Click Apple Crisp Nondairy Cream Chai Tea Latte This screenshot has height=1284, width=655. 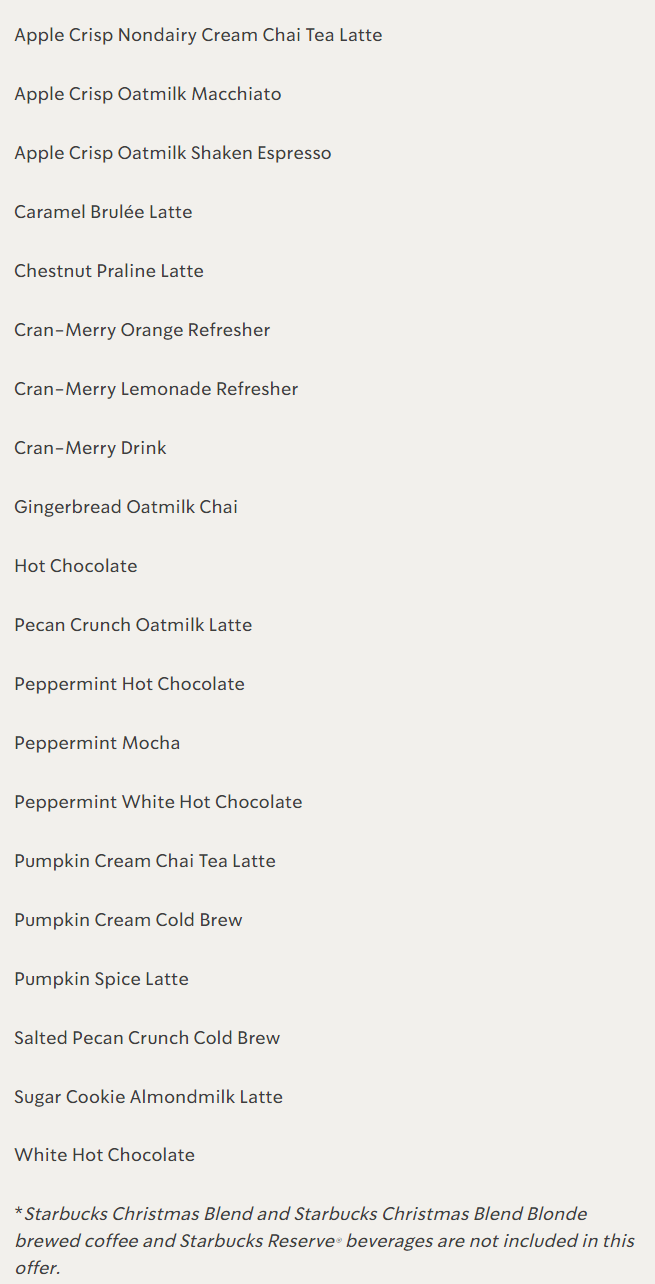pyautogui.click(x=198, y=35)
